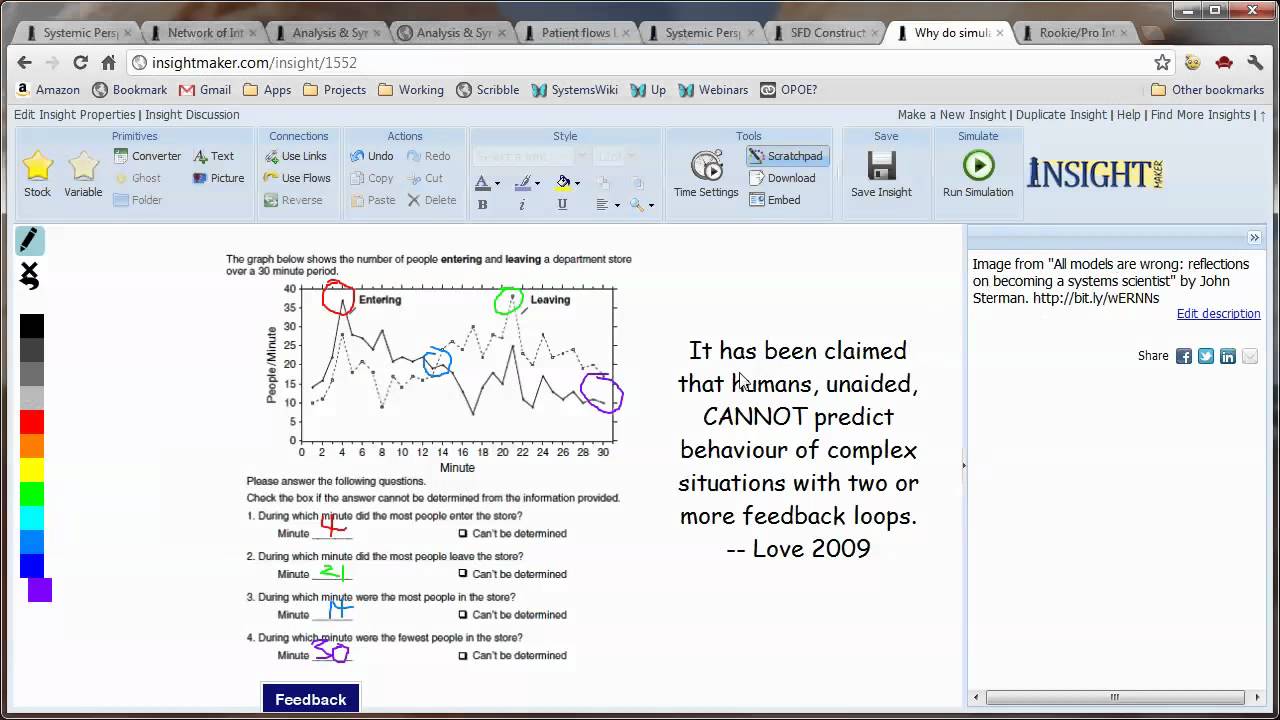Download the insight
1280x720 pixels.
[782, 178]
